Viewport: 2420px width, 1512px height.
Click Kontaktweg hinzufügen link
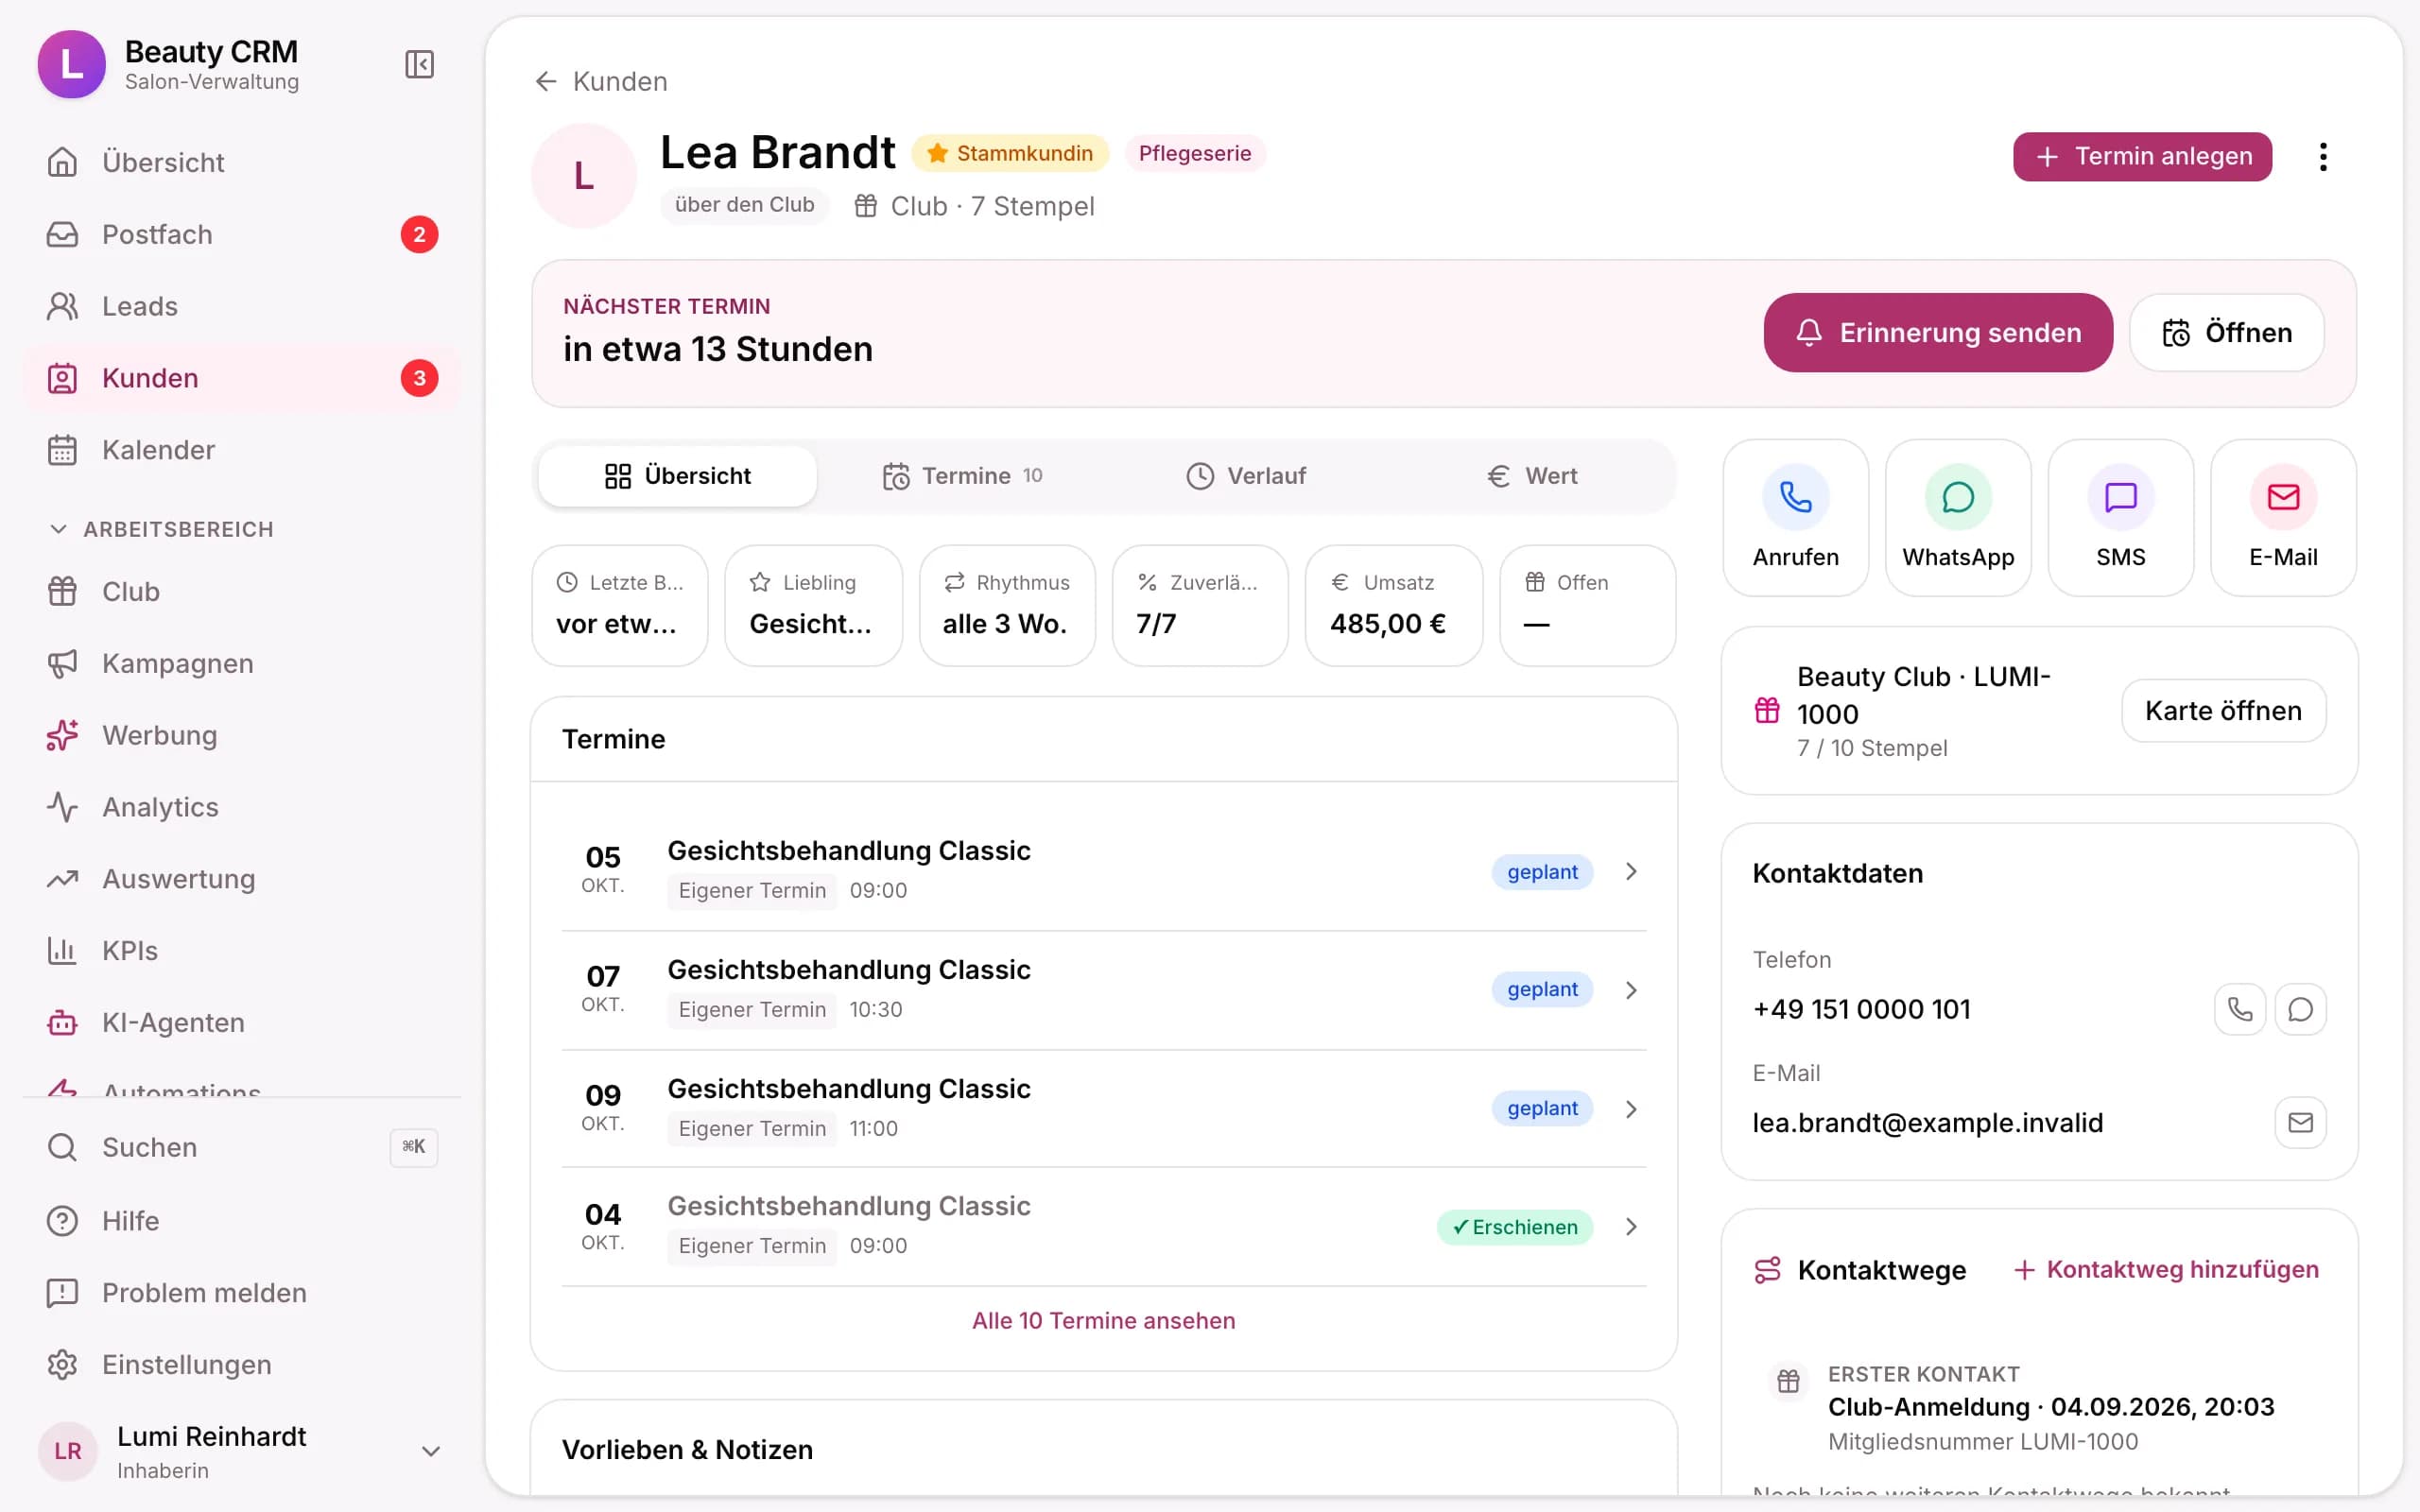(2166, 1270)
